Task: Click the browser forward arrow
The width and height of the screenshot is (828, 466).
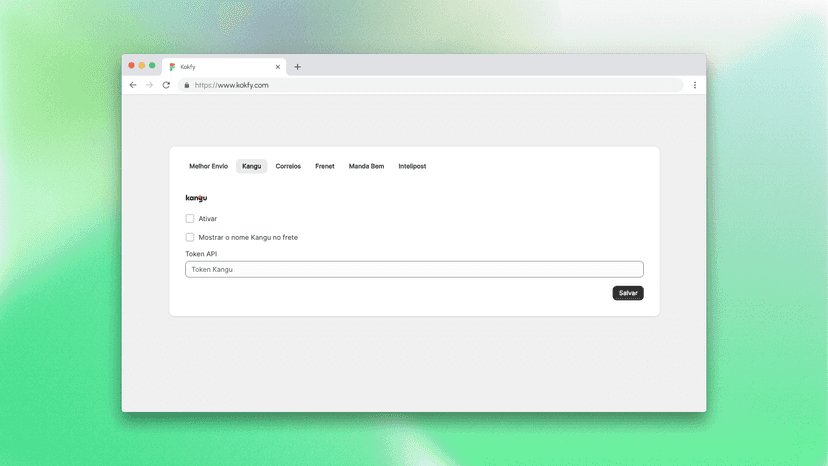Action: [x=149, y=85]
